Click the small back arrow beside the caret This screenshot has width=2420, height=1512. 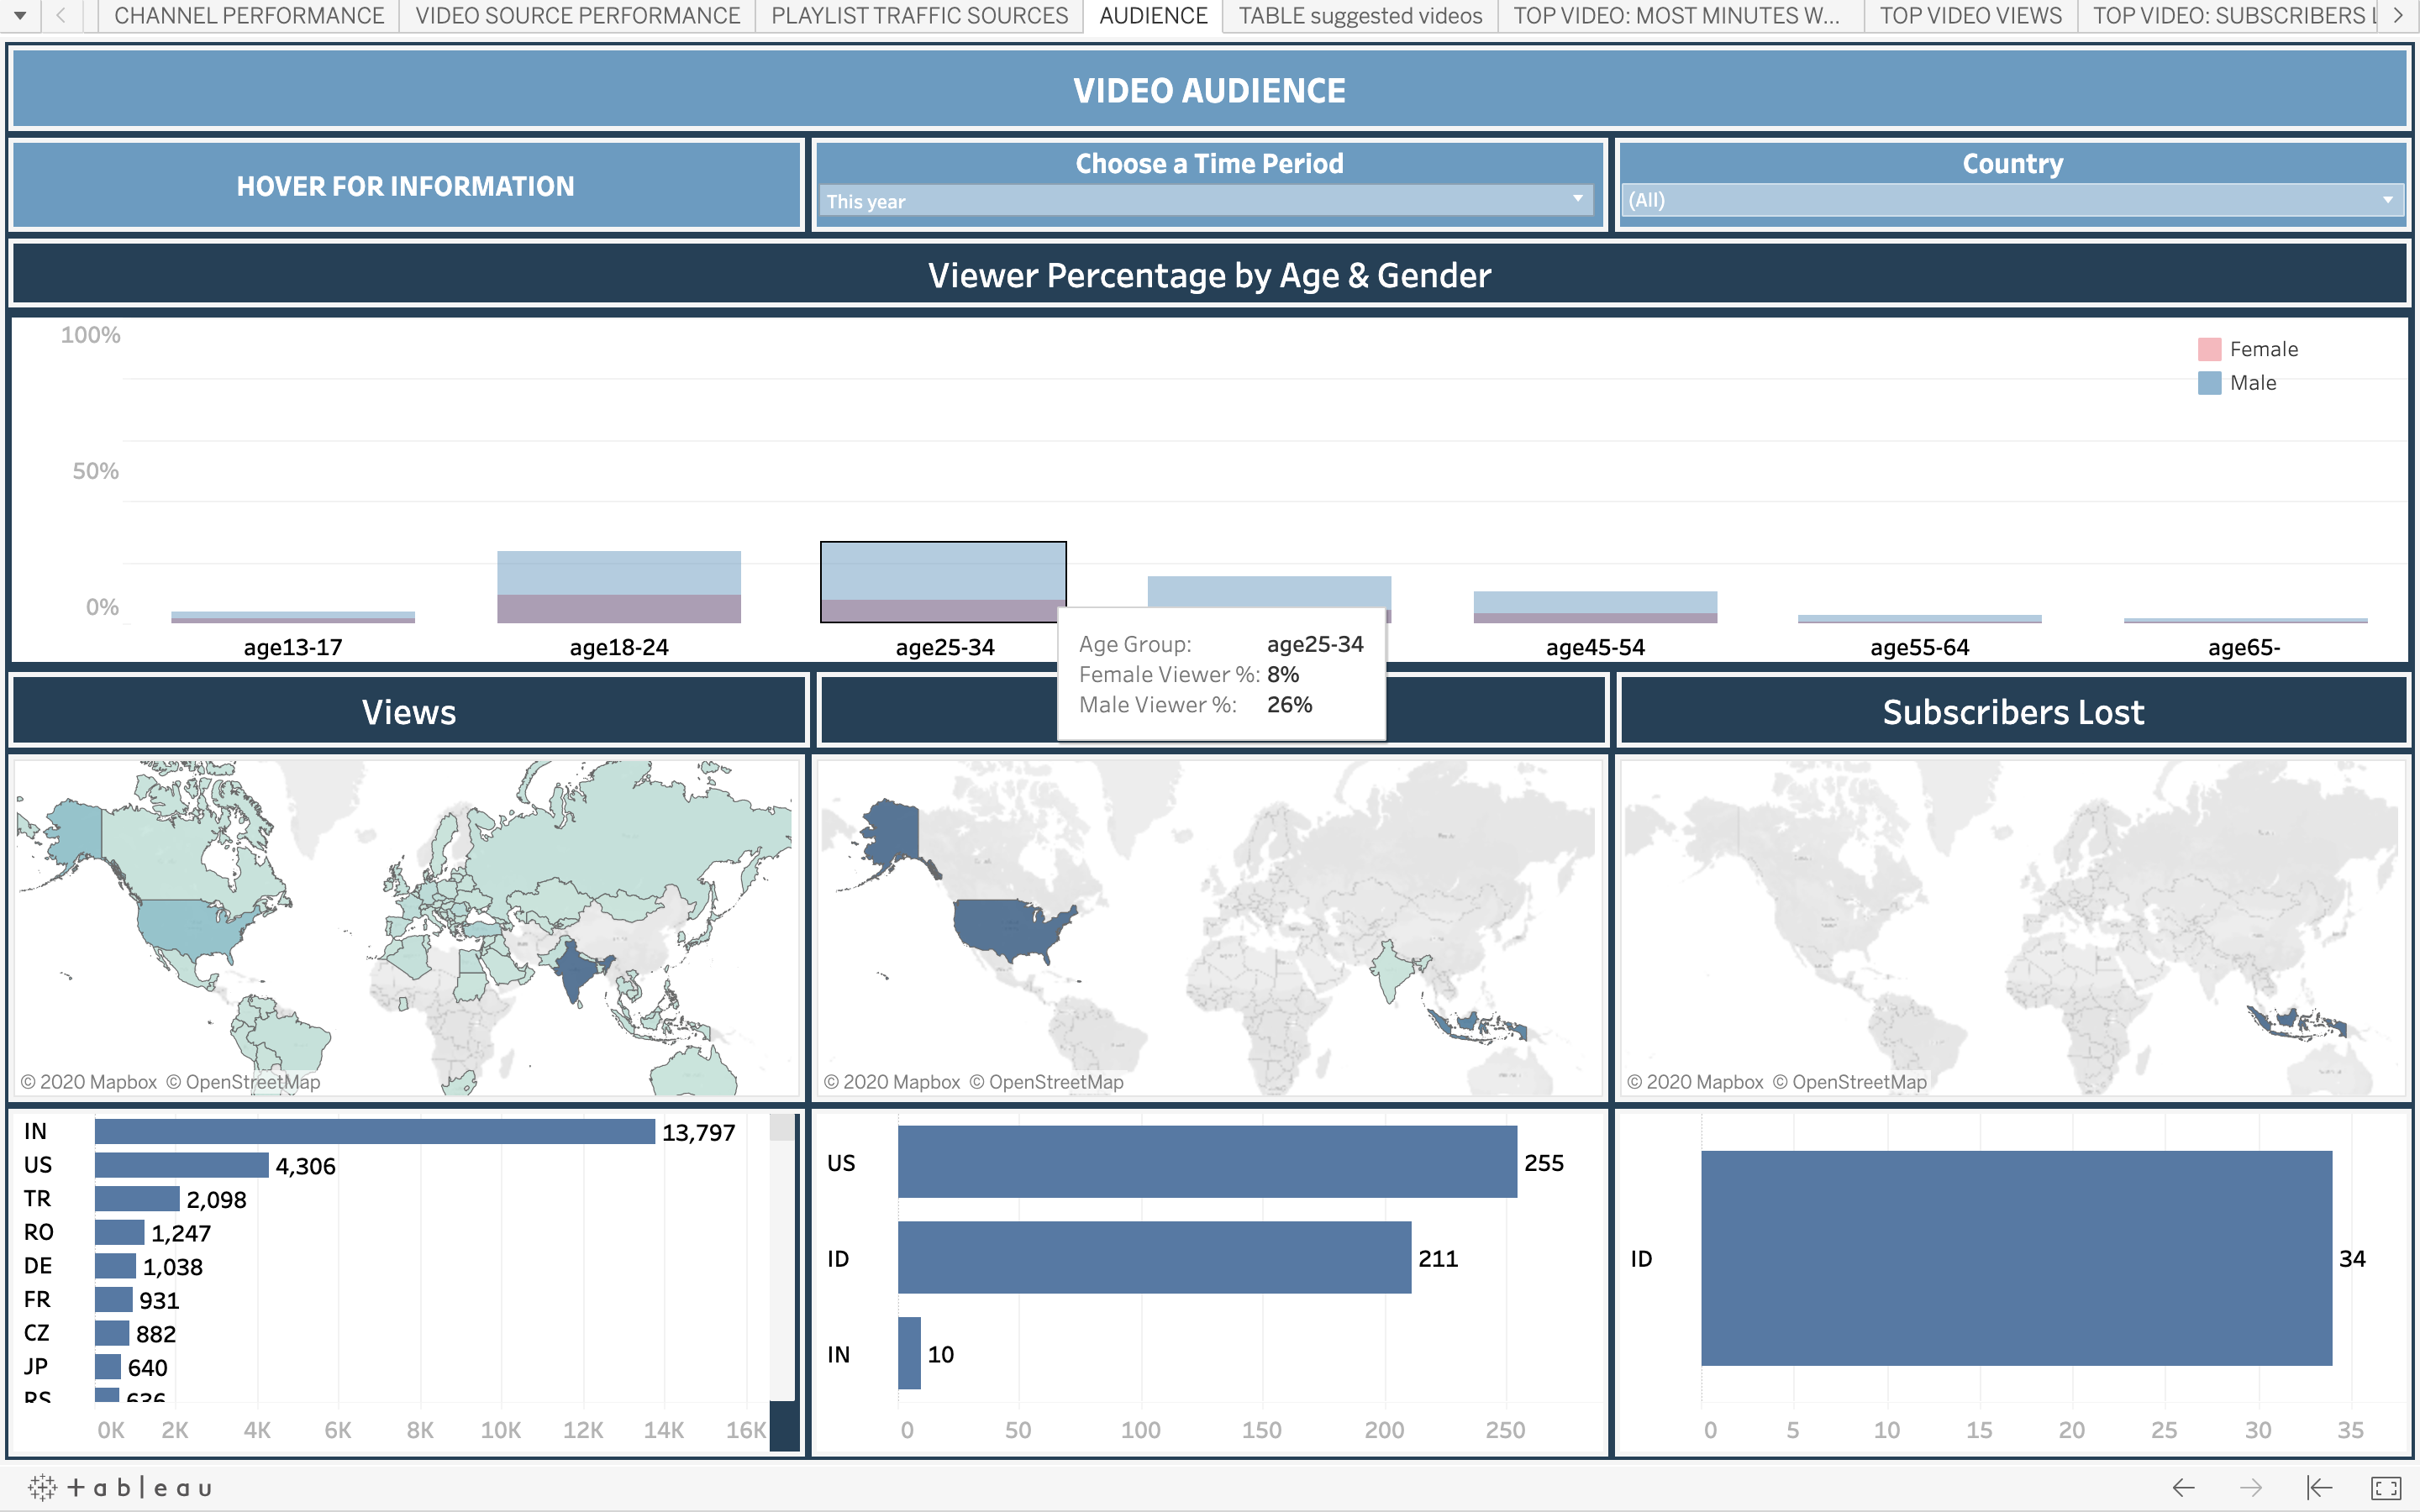pyautogui.click(x=62, y=15)
